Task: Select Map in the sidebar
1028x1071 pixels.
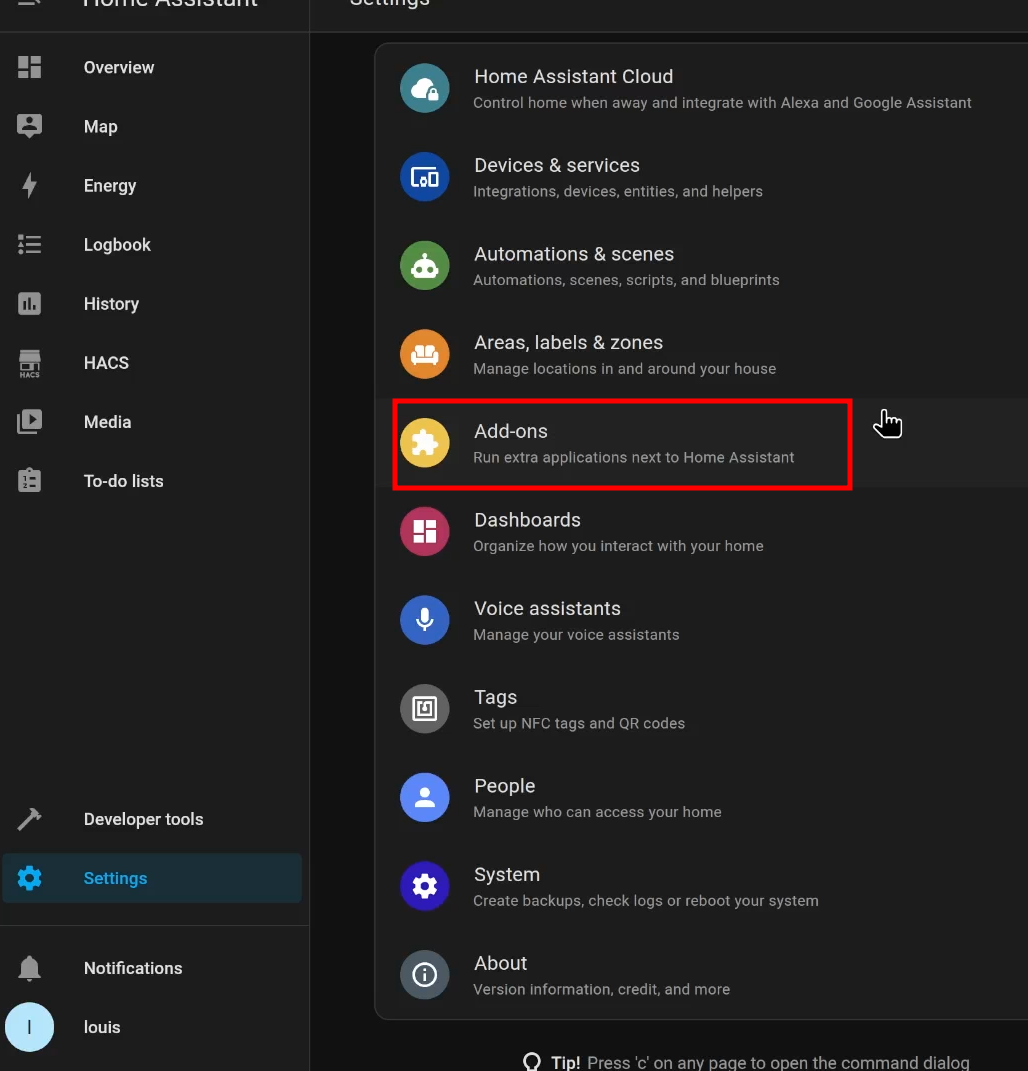Action: pyautogui.click(x=100, y=126)
